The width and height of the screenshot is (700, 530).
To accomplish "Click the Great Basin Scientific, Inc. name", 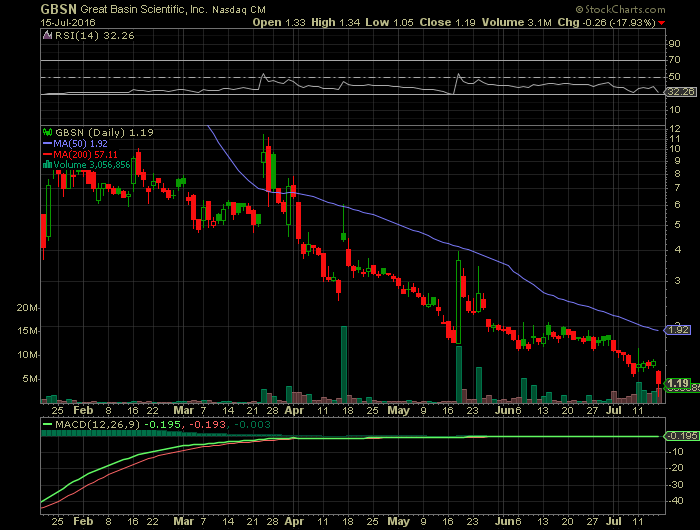I will click(144, 9).
